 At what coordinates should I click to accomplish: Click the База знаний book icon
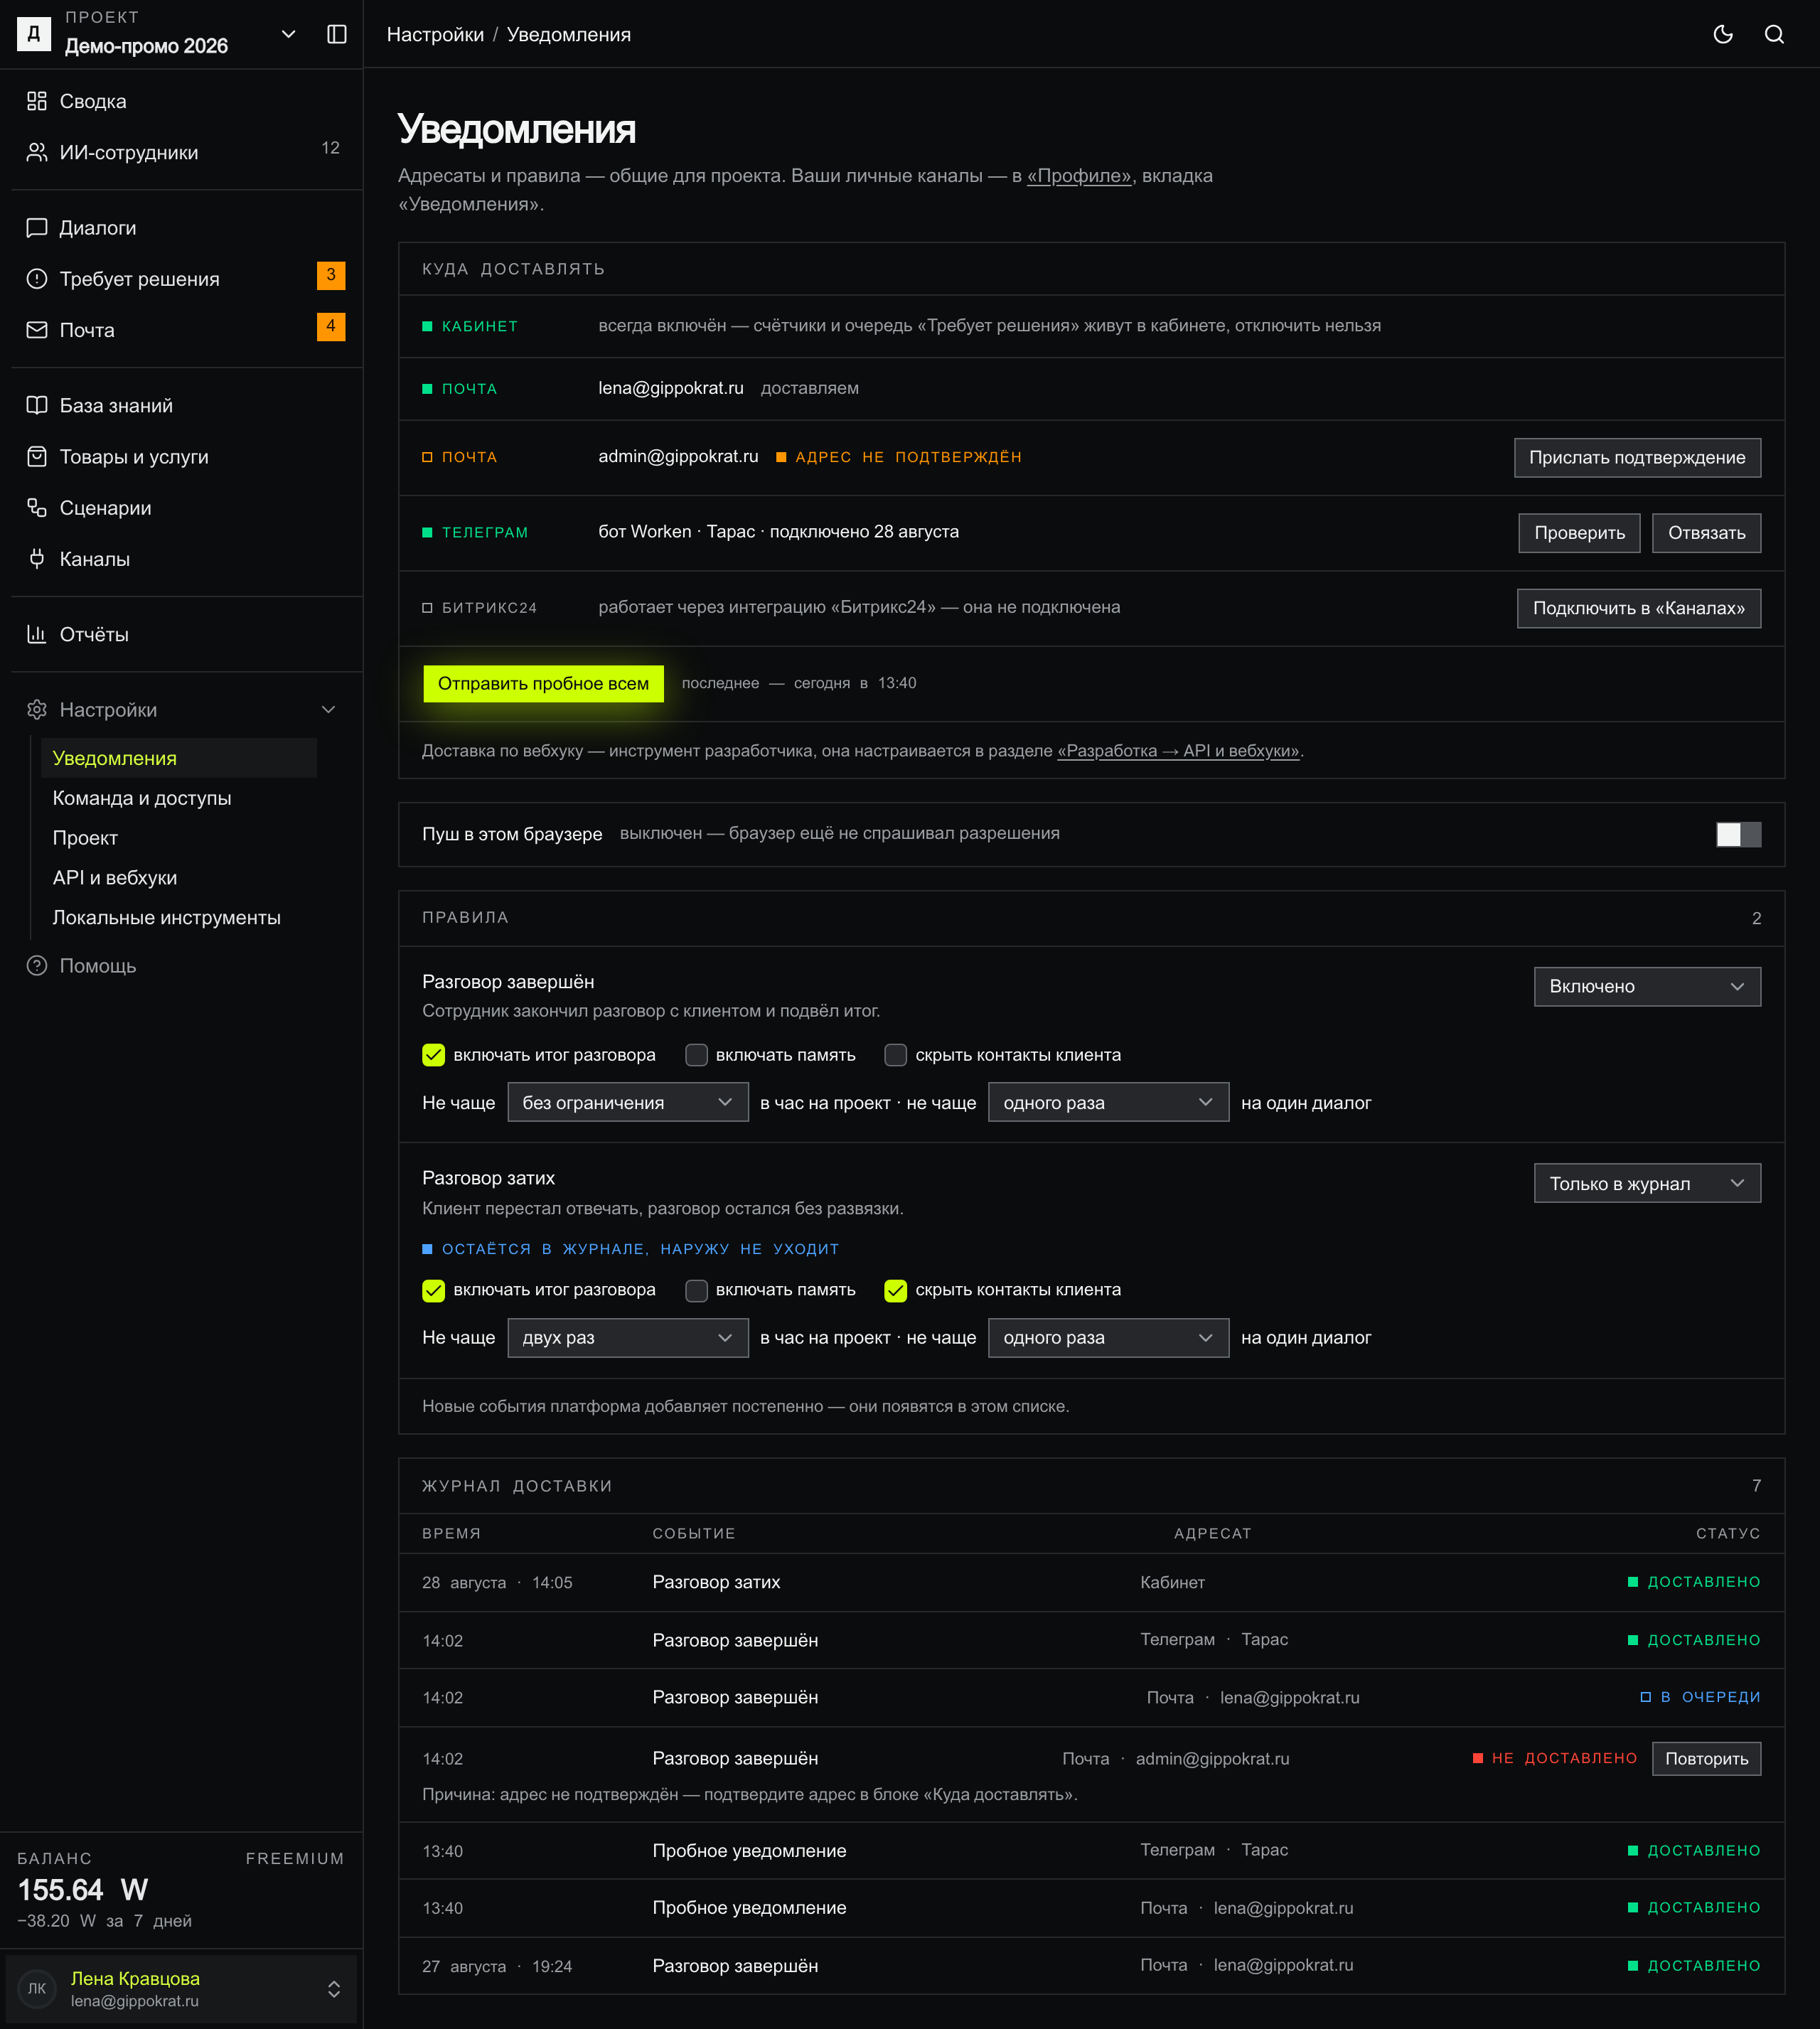pyautogui.click(x=37, y=405)
